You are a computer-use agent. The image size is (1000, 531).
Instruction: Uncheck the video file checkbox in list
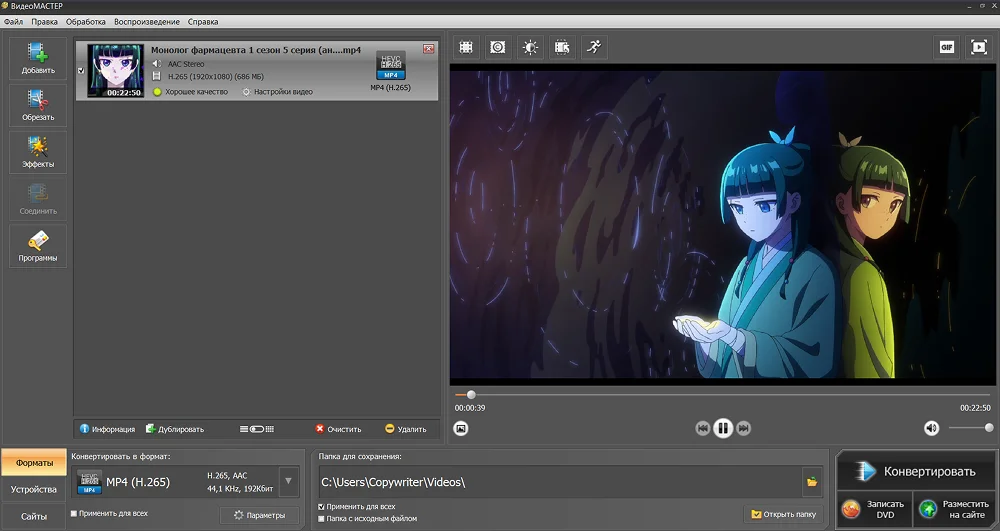[x=80, y=71]
